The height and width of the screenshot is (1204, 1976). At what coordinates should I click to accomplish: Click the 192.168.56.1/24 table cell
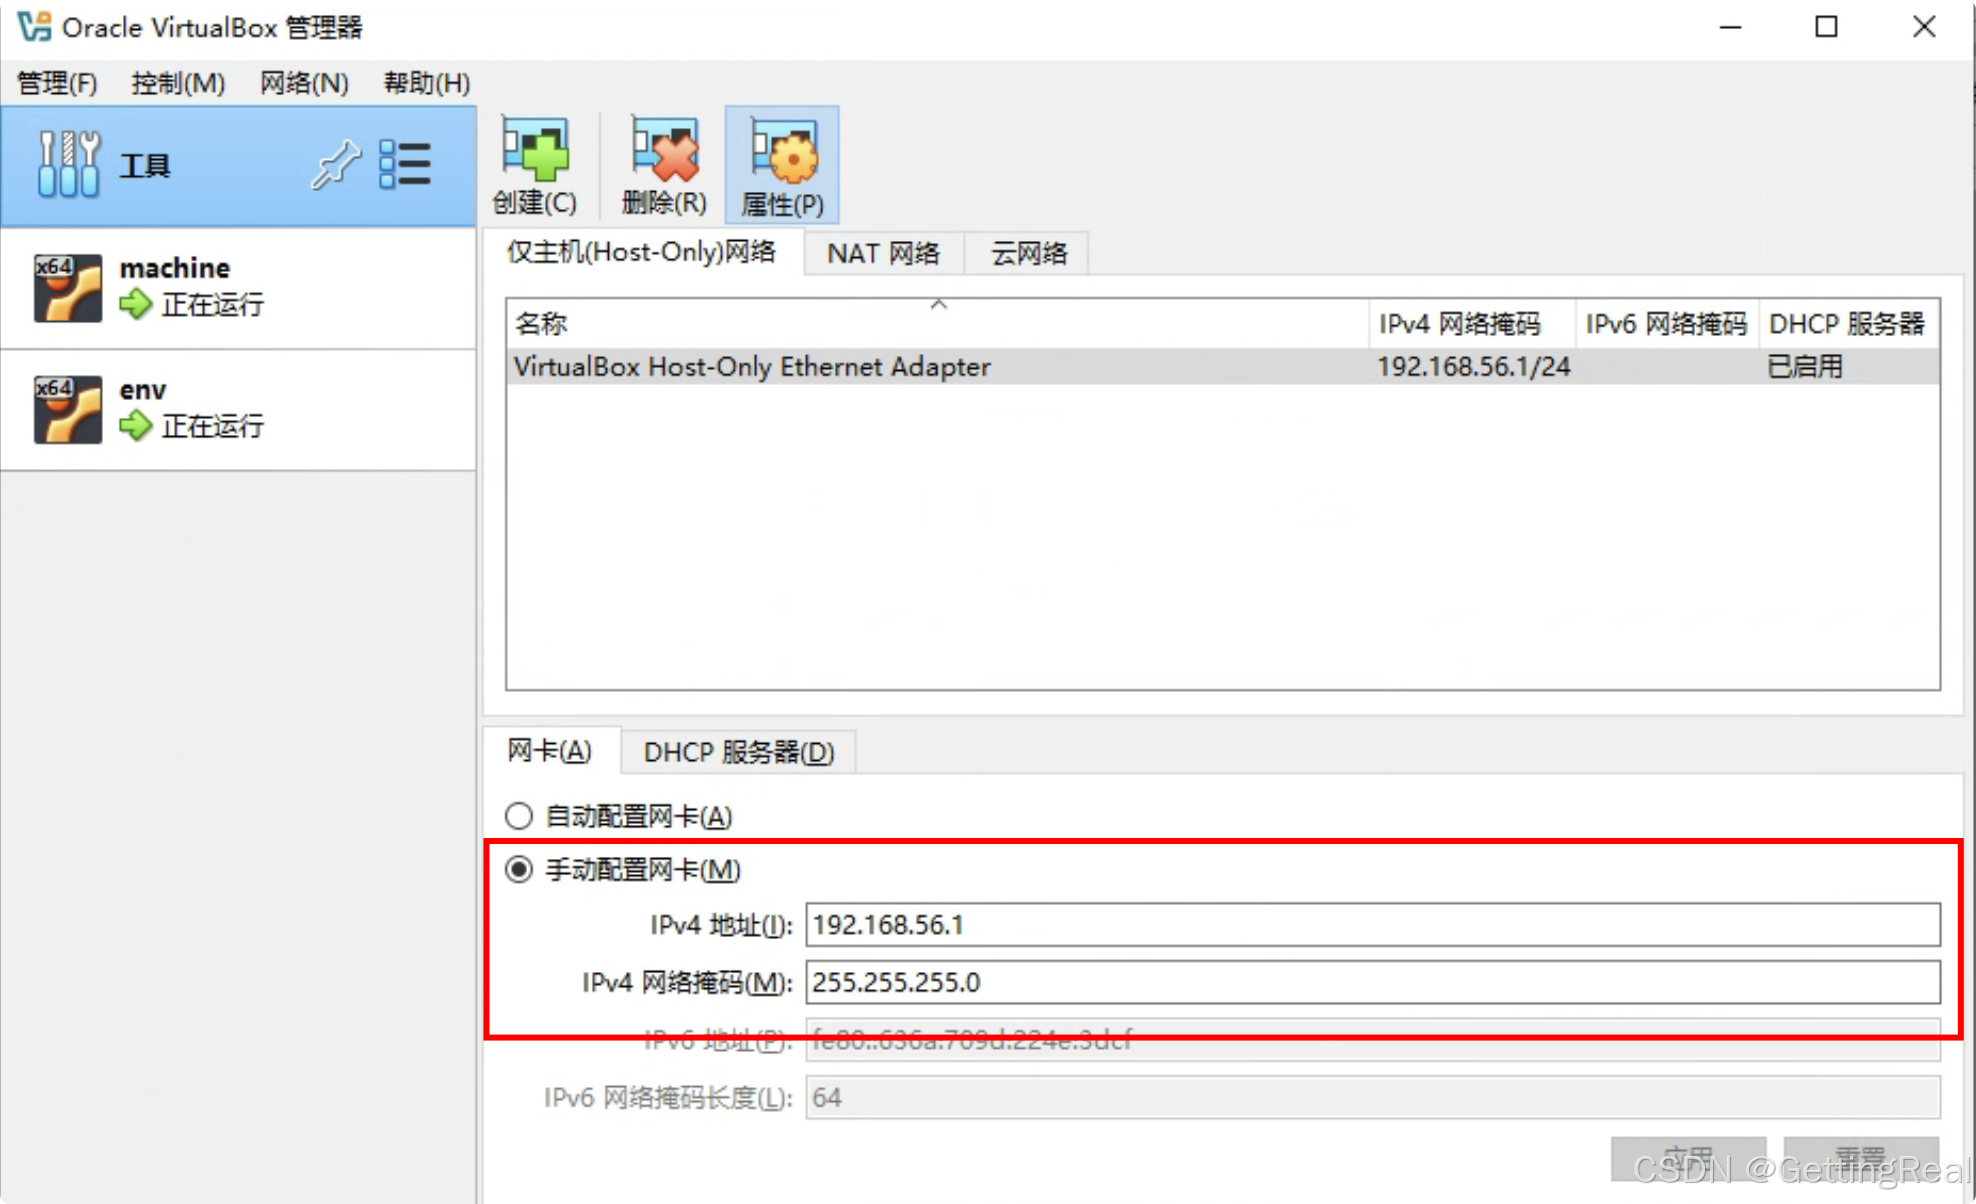coord(1473,366)
